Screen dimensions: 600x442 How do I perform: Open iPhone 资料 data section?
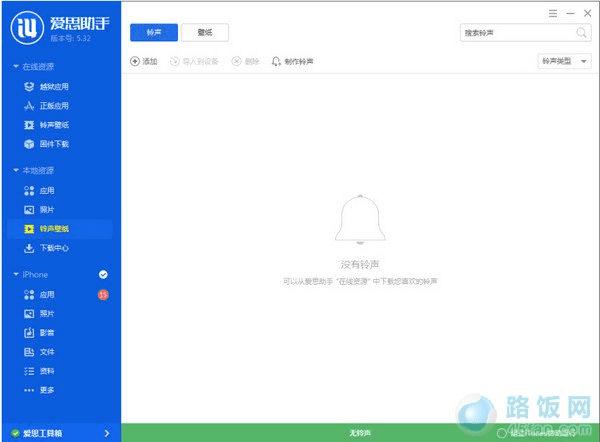[39, 371]
